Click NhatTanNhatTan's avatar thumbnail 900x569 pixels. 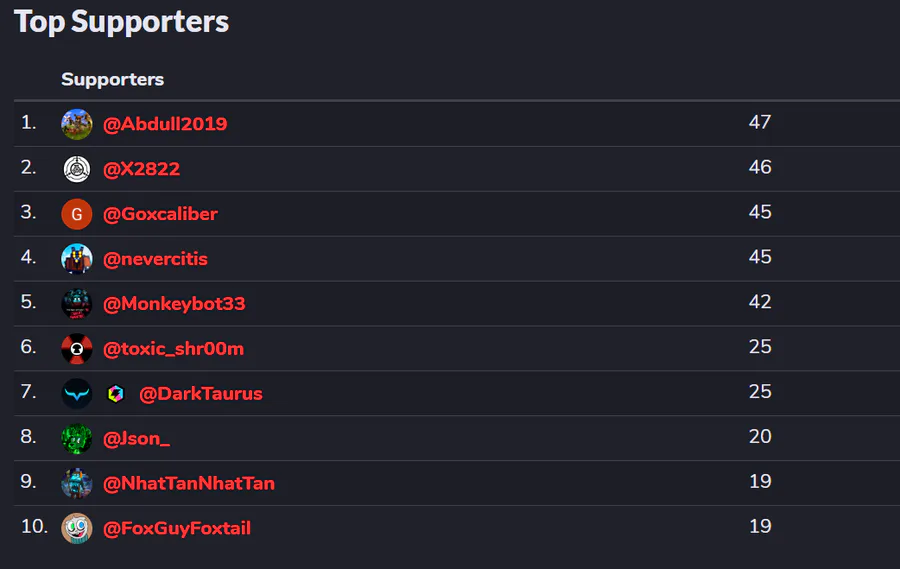(77, 483)
